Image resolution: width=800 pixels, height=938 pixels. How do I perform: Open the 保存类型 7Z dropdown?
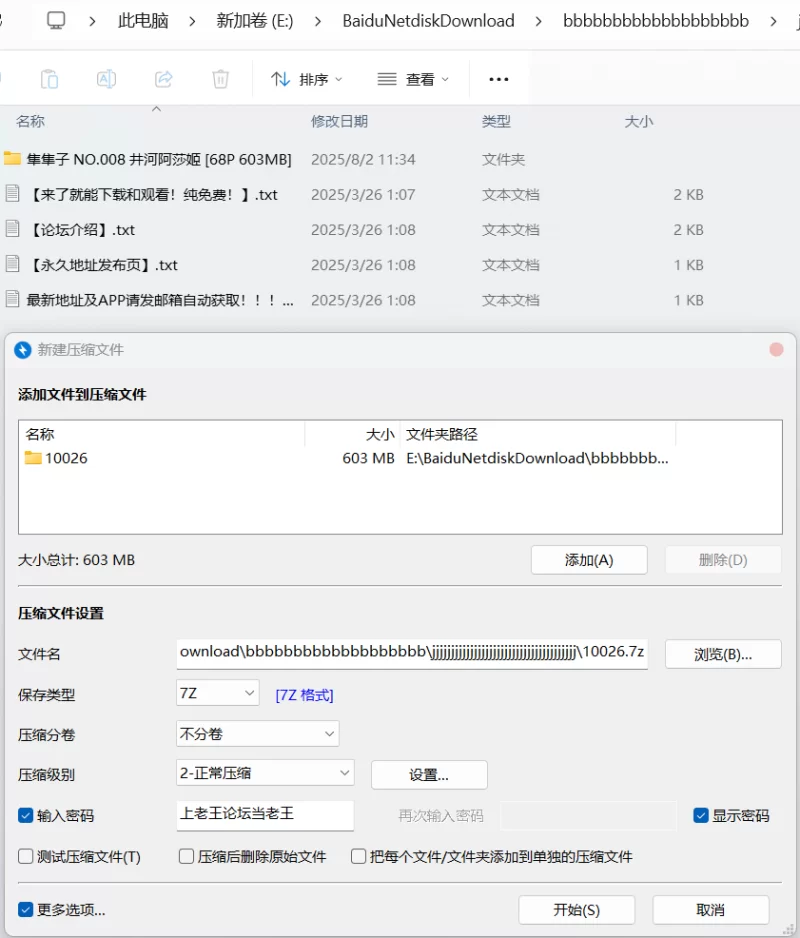click(218, 693)
